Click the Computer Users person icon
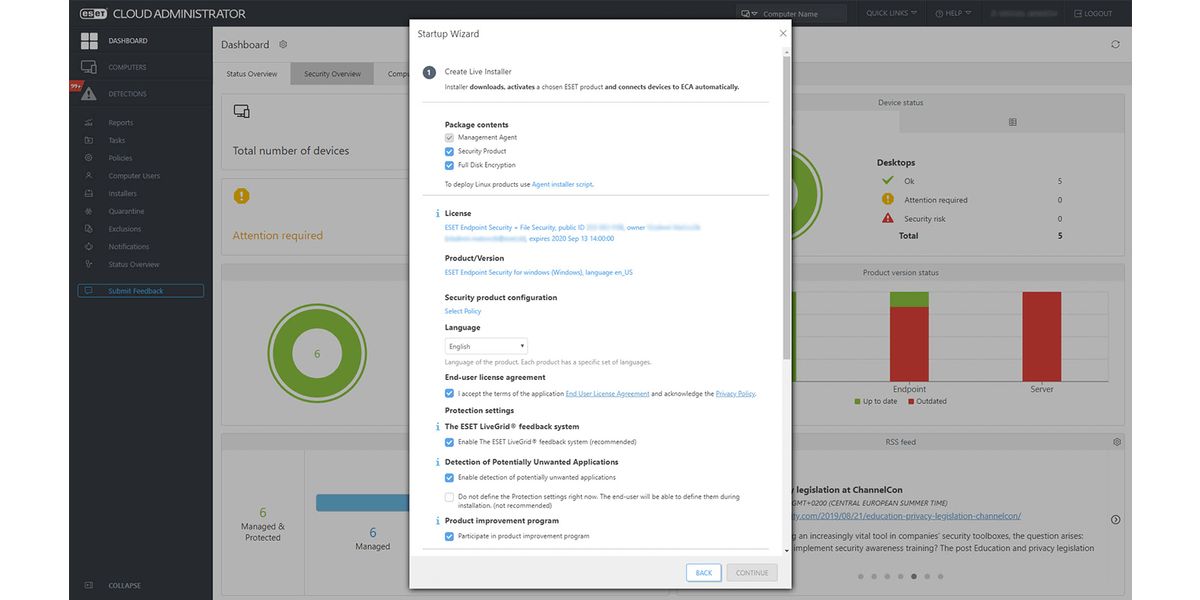1200x600 pixels. tap(89, 176)
